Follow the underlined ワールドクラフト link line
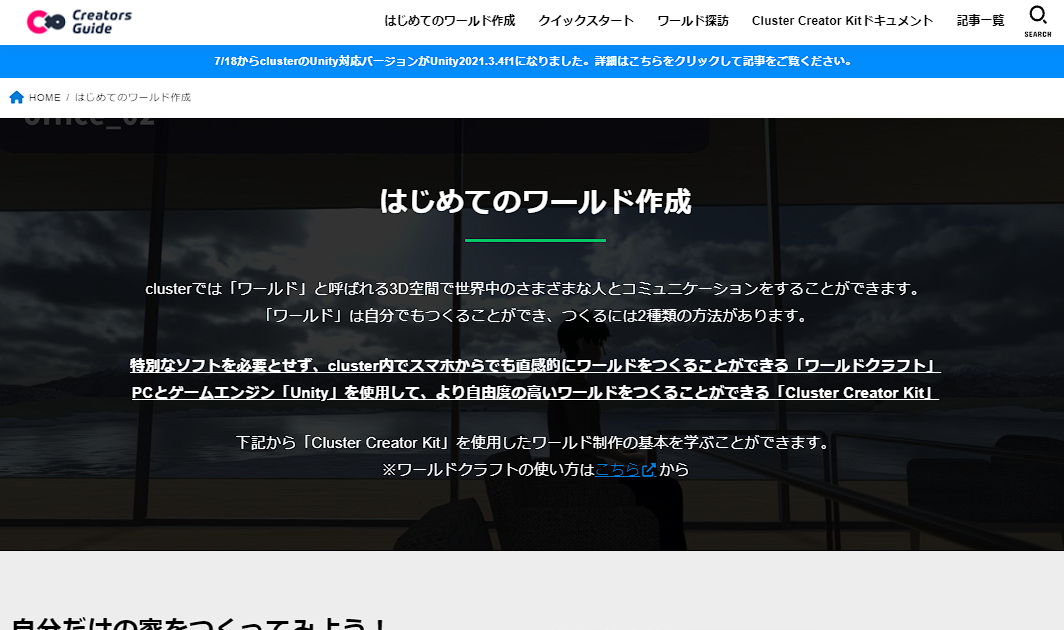The width and height of the screenshot is (1064, 630). coord(535,366)
